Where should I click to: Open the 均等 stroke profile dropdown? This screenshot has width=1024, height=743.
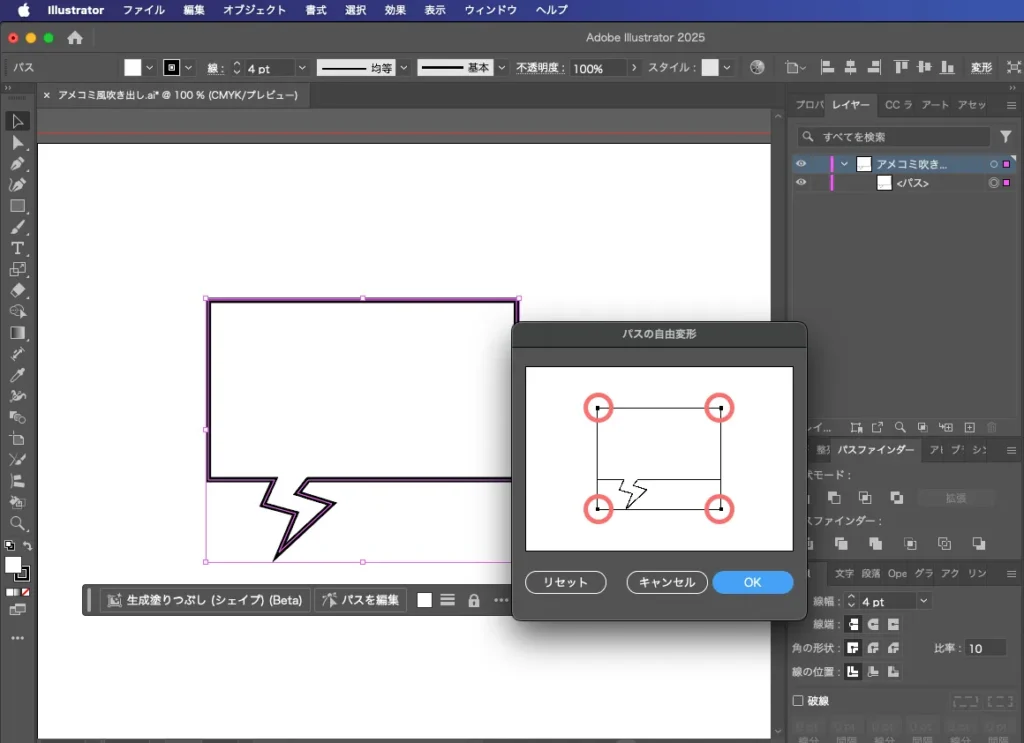(404, 68)
